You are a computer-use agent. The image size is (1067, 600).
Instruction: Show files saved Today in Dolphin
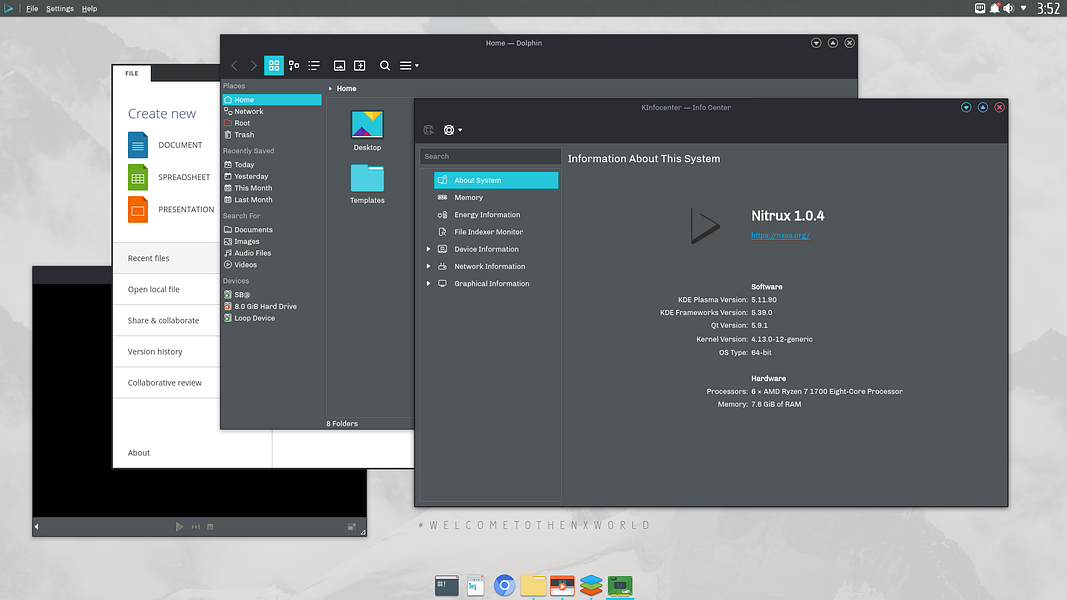coord(272,165)
